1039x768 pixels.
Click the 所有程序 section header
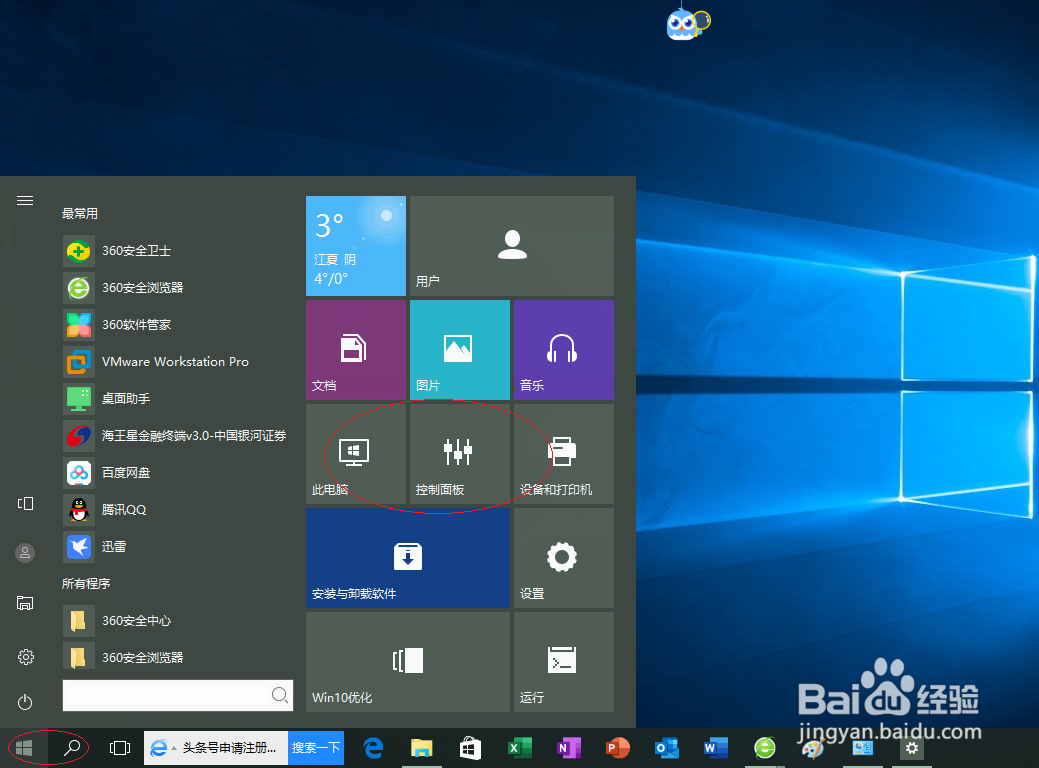[86, 584]
